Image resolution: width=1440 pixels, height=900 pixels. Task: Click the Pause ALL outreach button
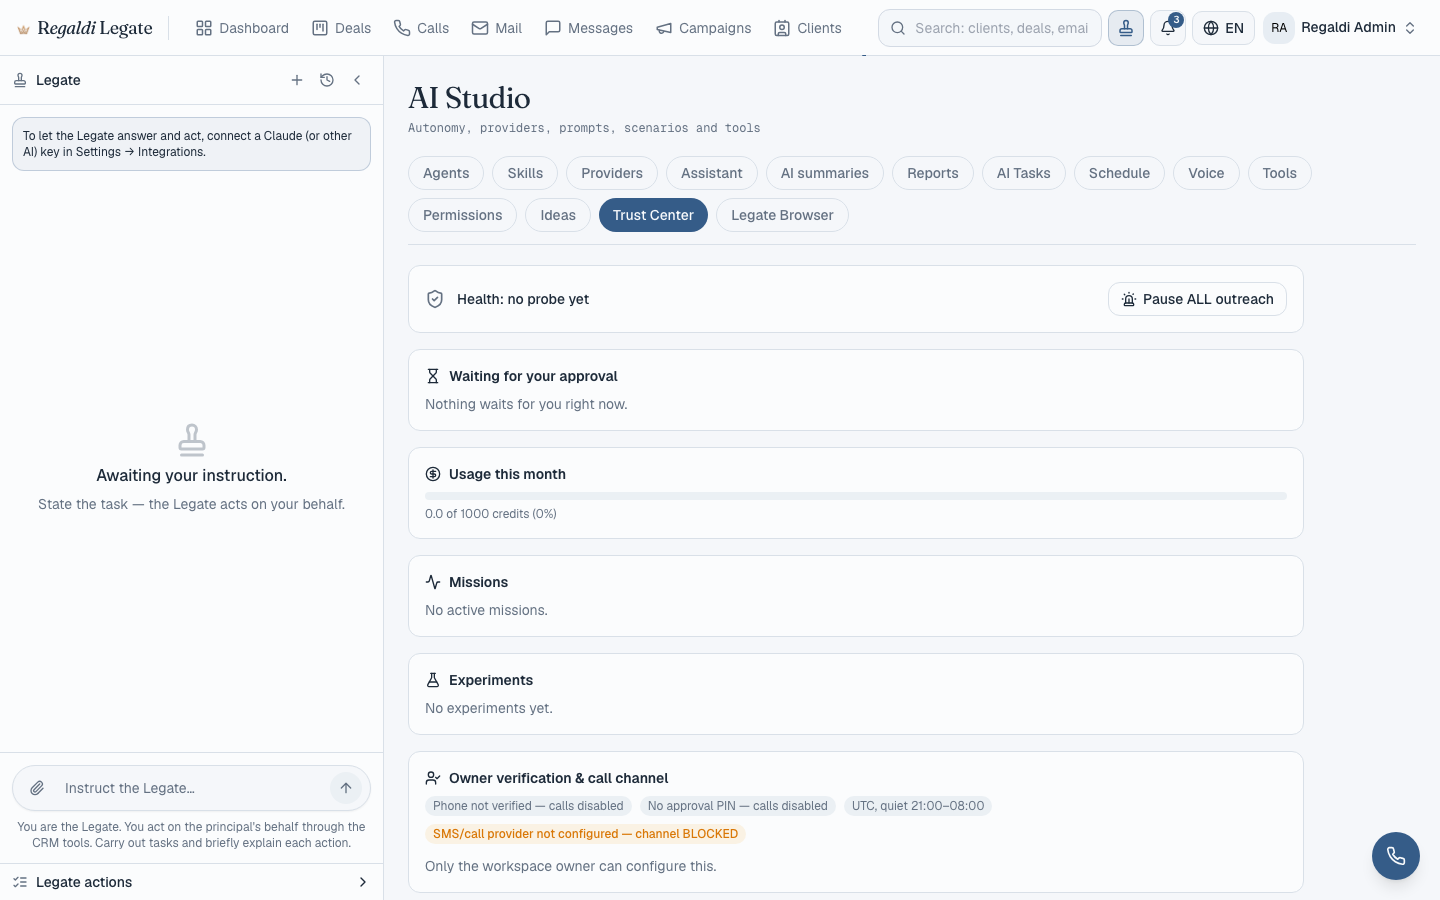[x=1197, y=299]
